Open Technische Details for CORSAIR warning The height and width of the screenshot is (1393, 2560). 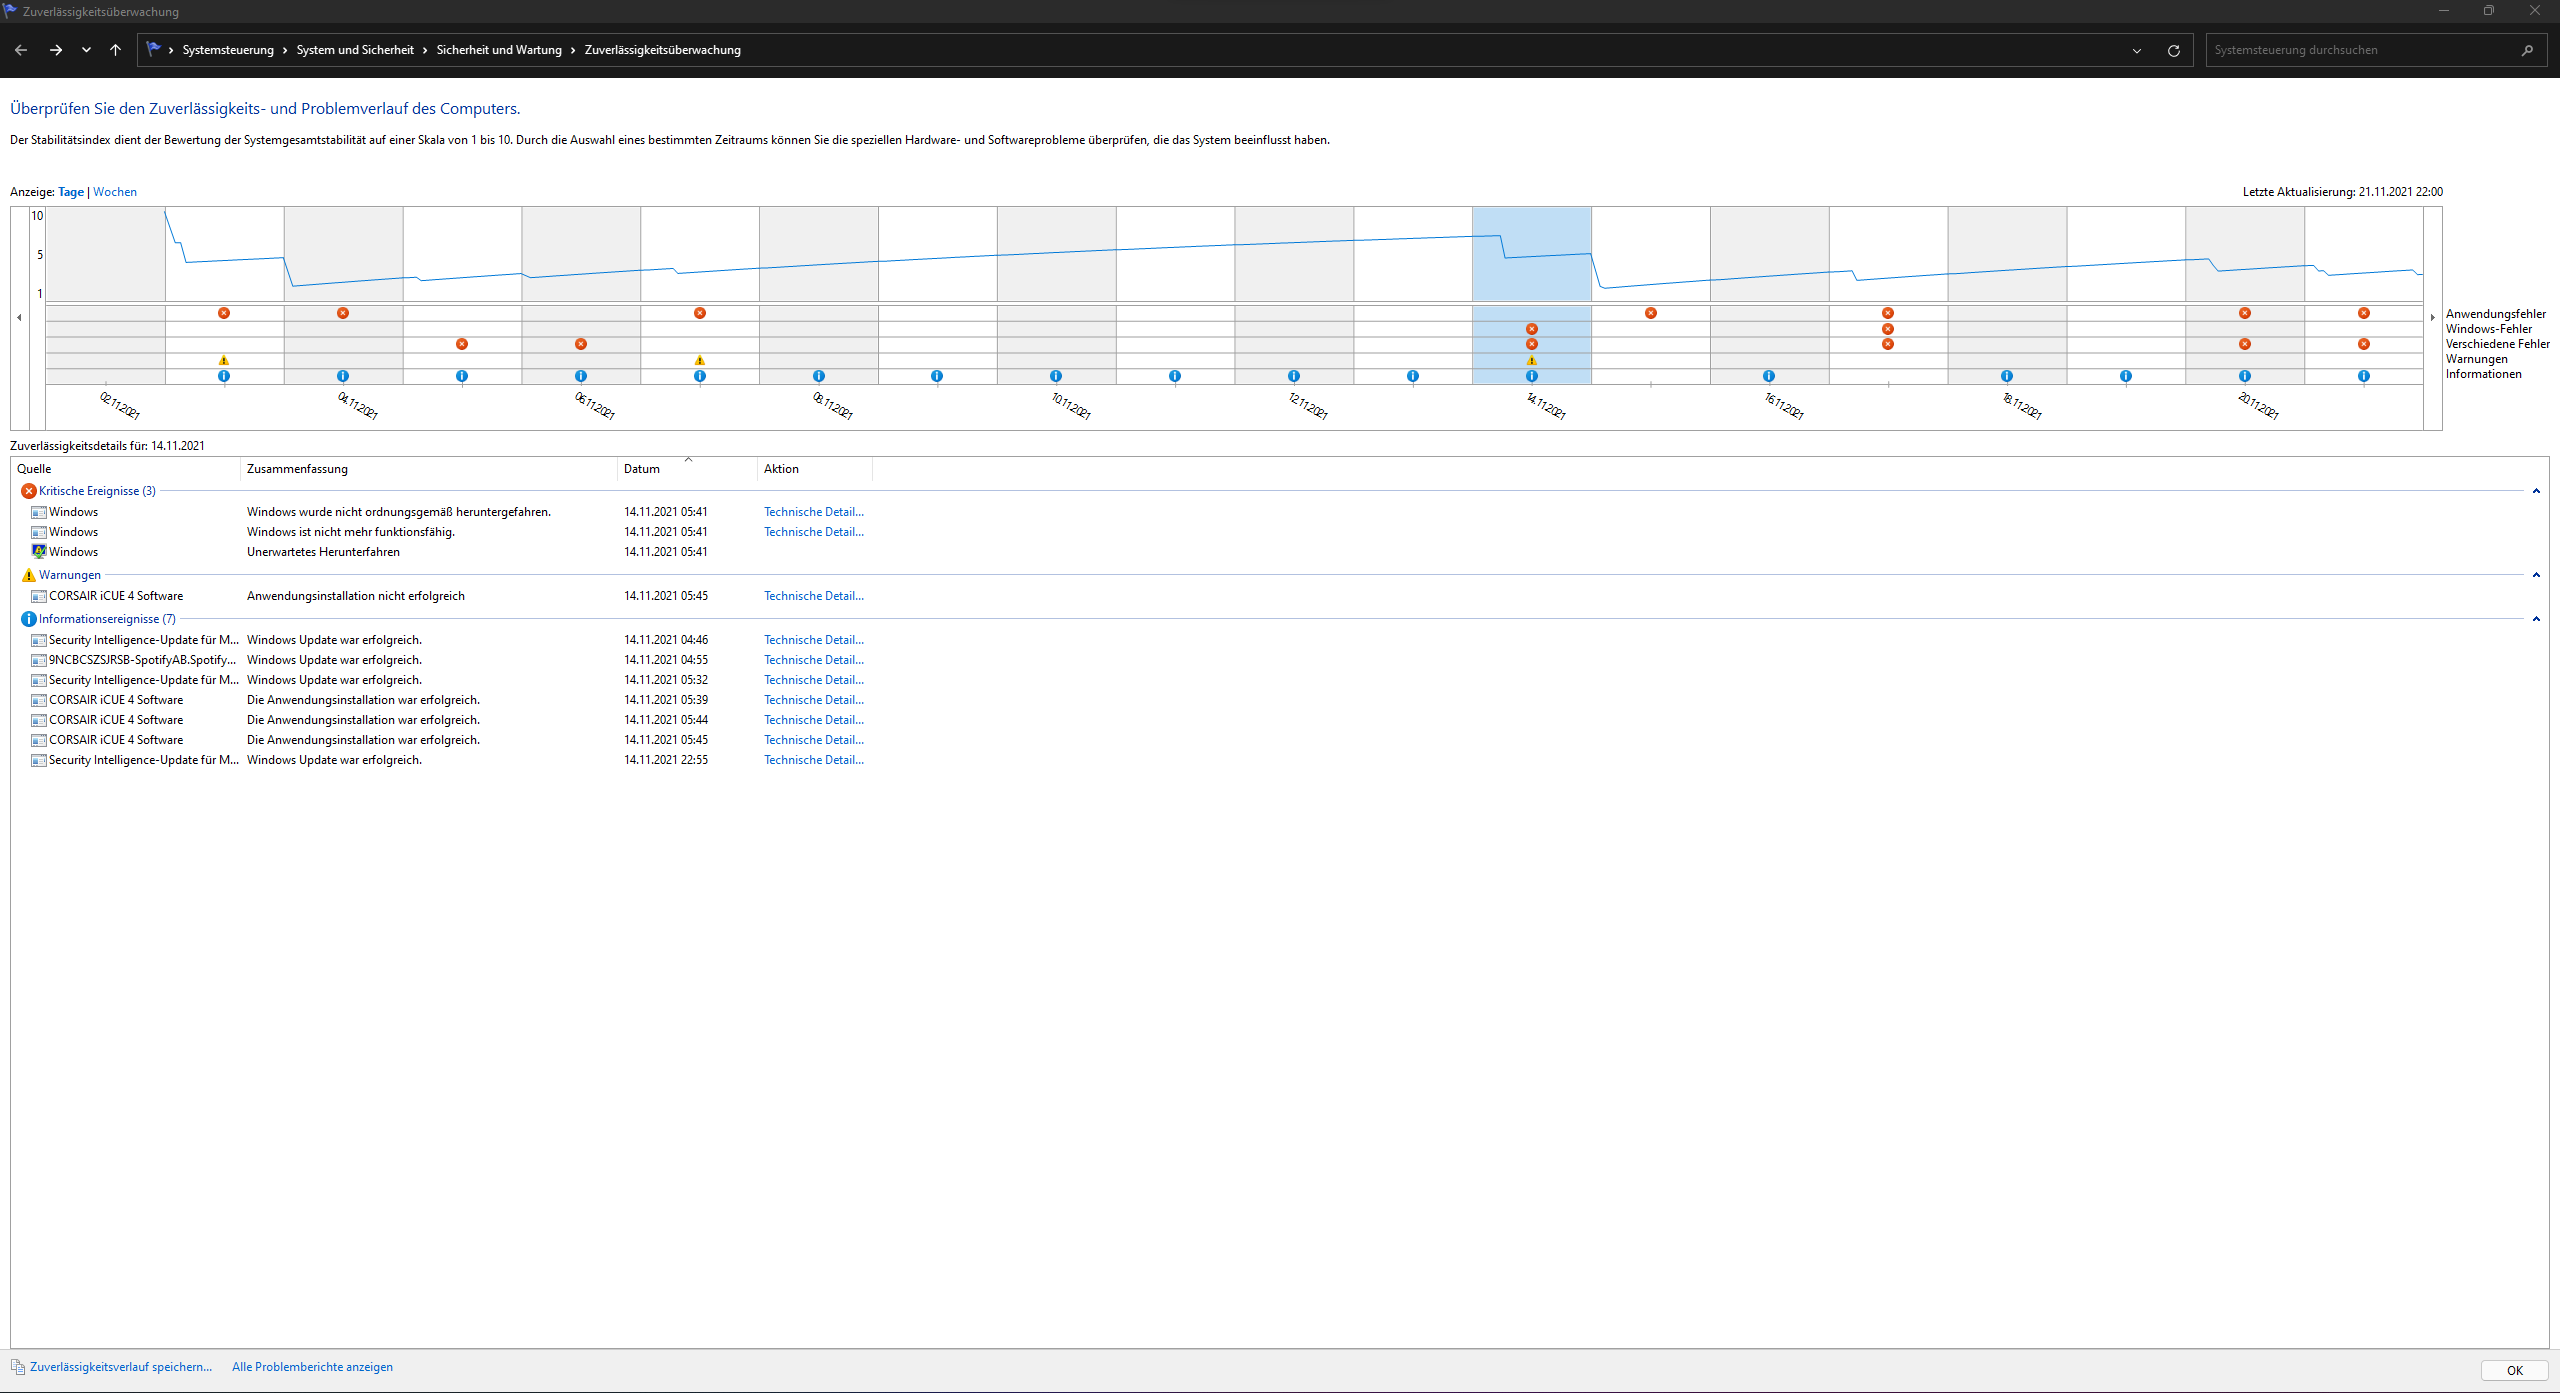813,596
